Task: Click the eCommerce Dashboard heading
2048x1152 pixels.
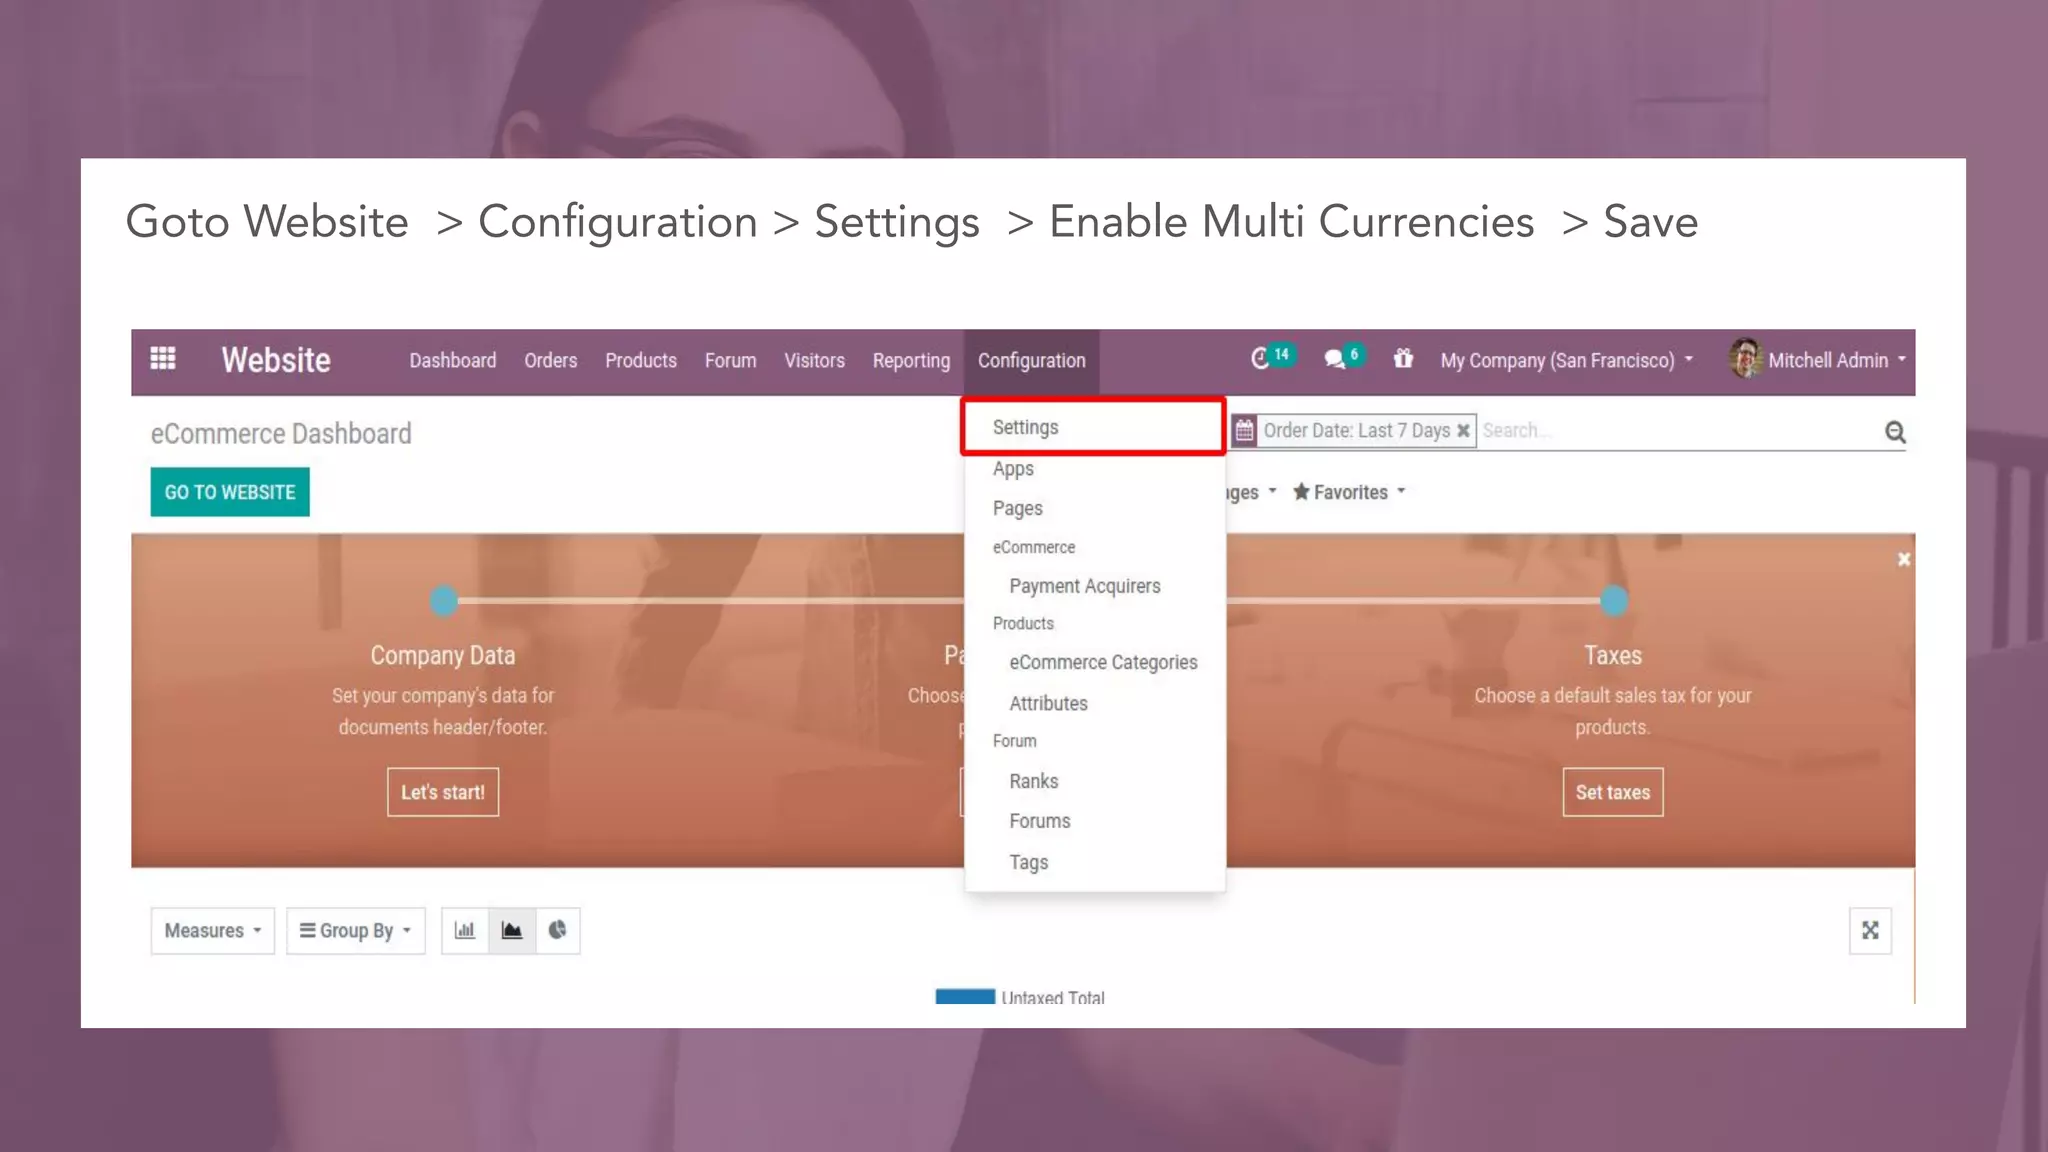Action: coord(281,434)
